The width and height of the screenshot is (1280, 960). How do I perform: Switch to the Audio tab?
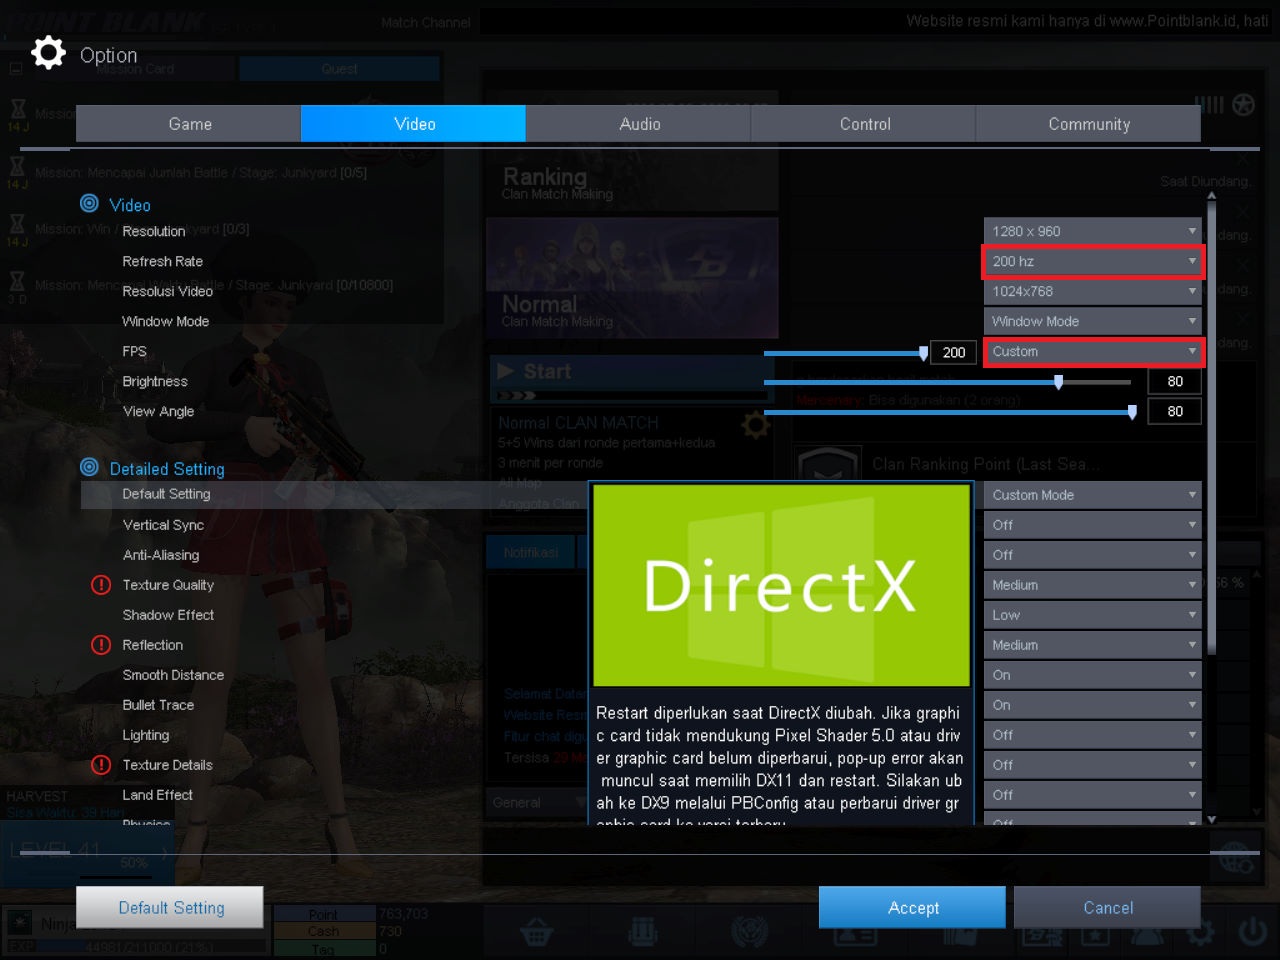638,124
